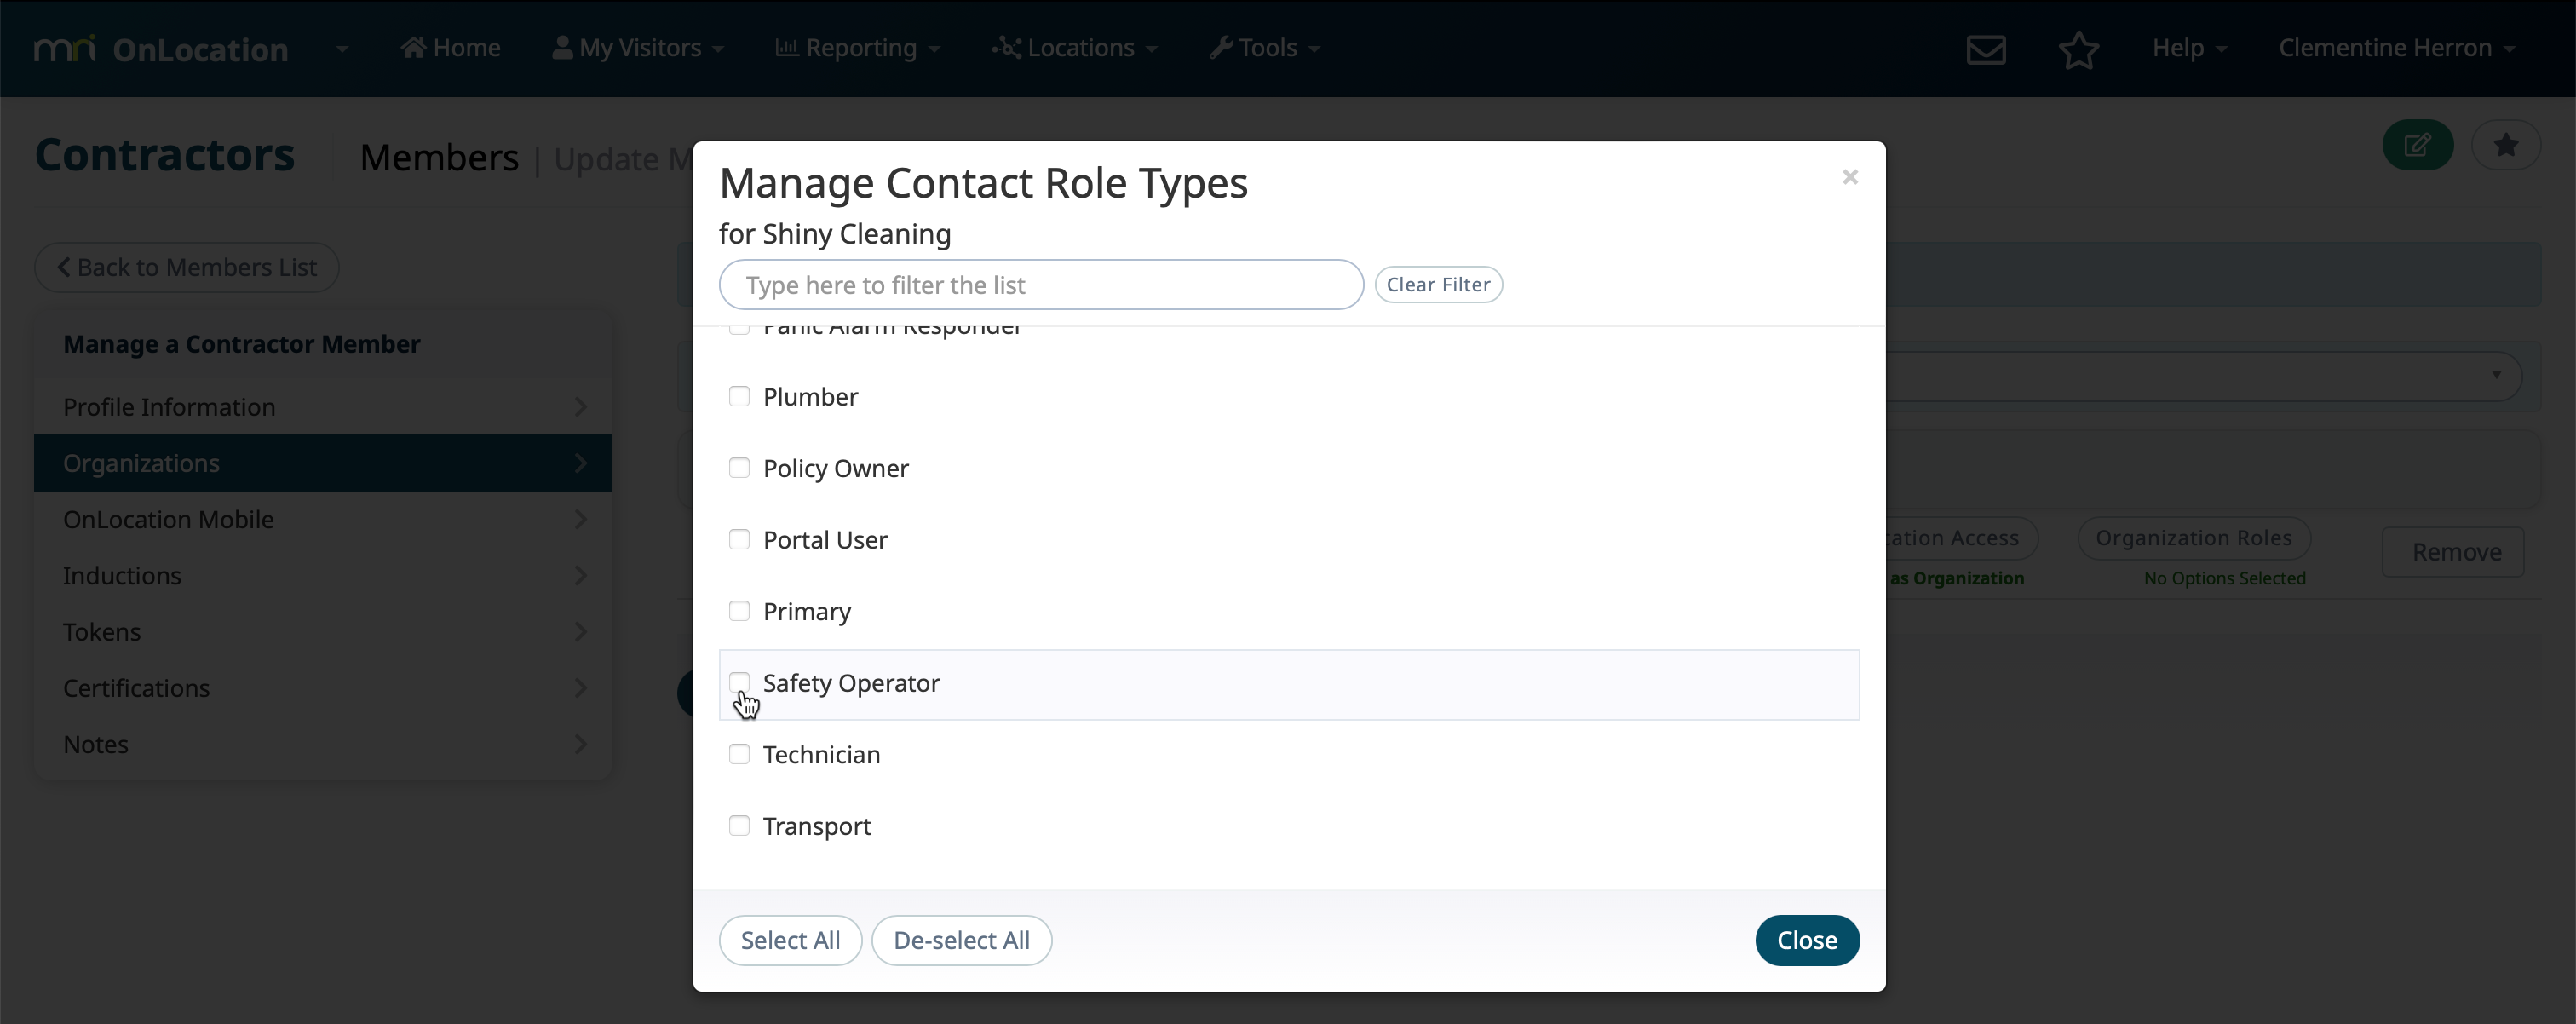Image resolution: width=2576 pixels, height=1024 pixels.
Task: Enable the Plumber role checkbox
Action: point(739,396)
